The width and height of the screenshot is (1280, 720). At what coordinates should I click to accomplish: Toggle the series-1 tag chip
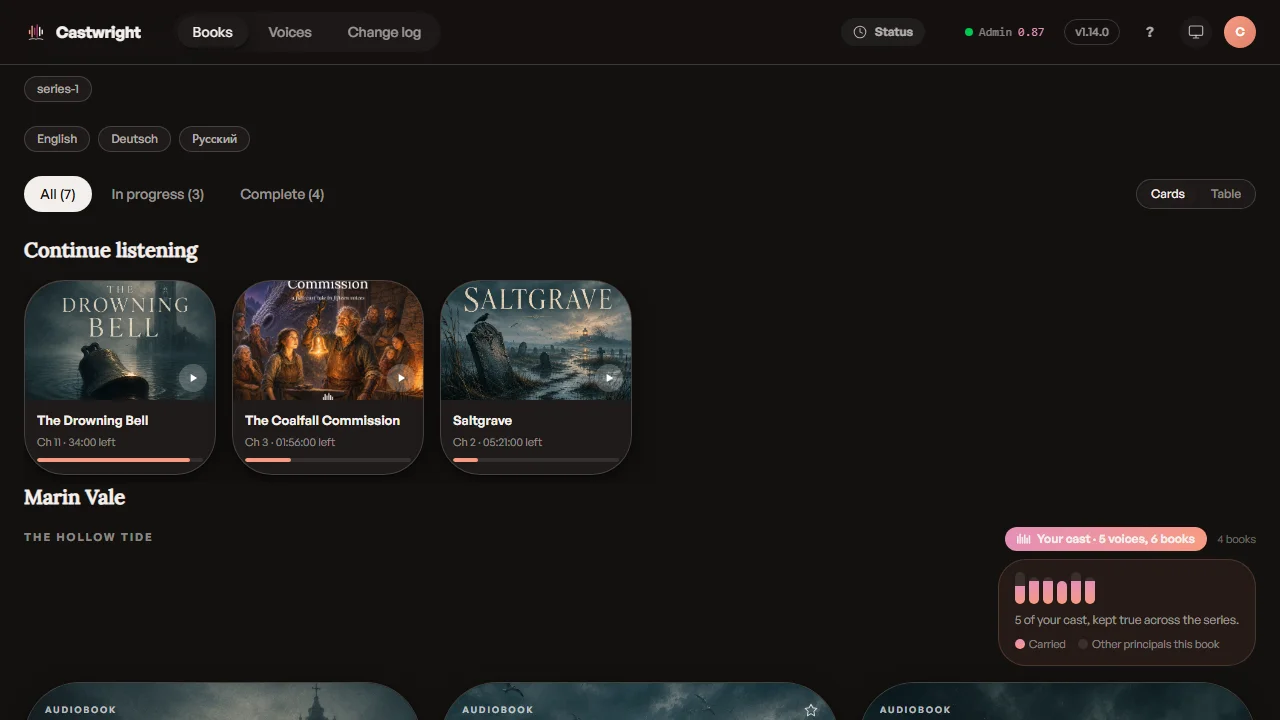tap(58, 89)
